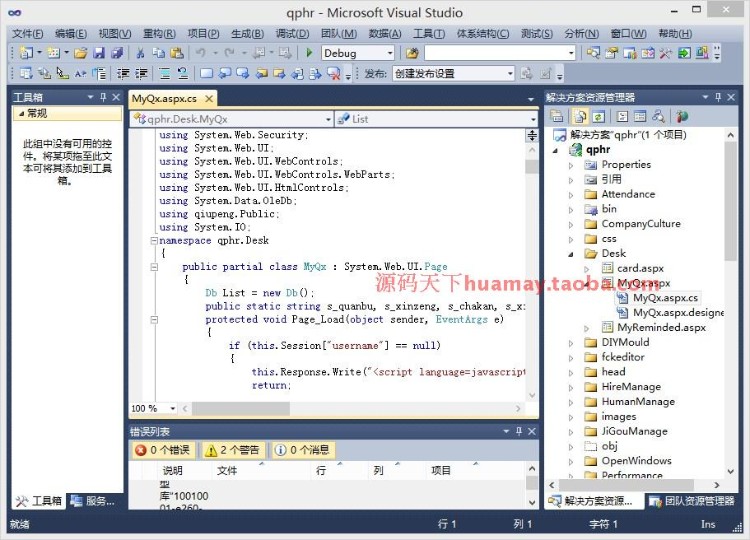Pin the Toolbox panel
Viewport: 750px width, 540px height.
pos(103,97)
